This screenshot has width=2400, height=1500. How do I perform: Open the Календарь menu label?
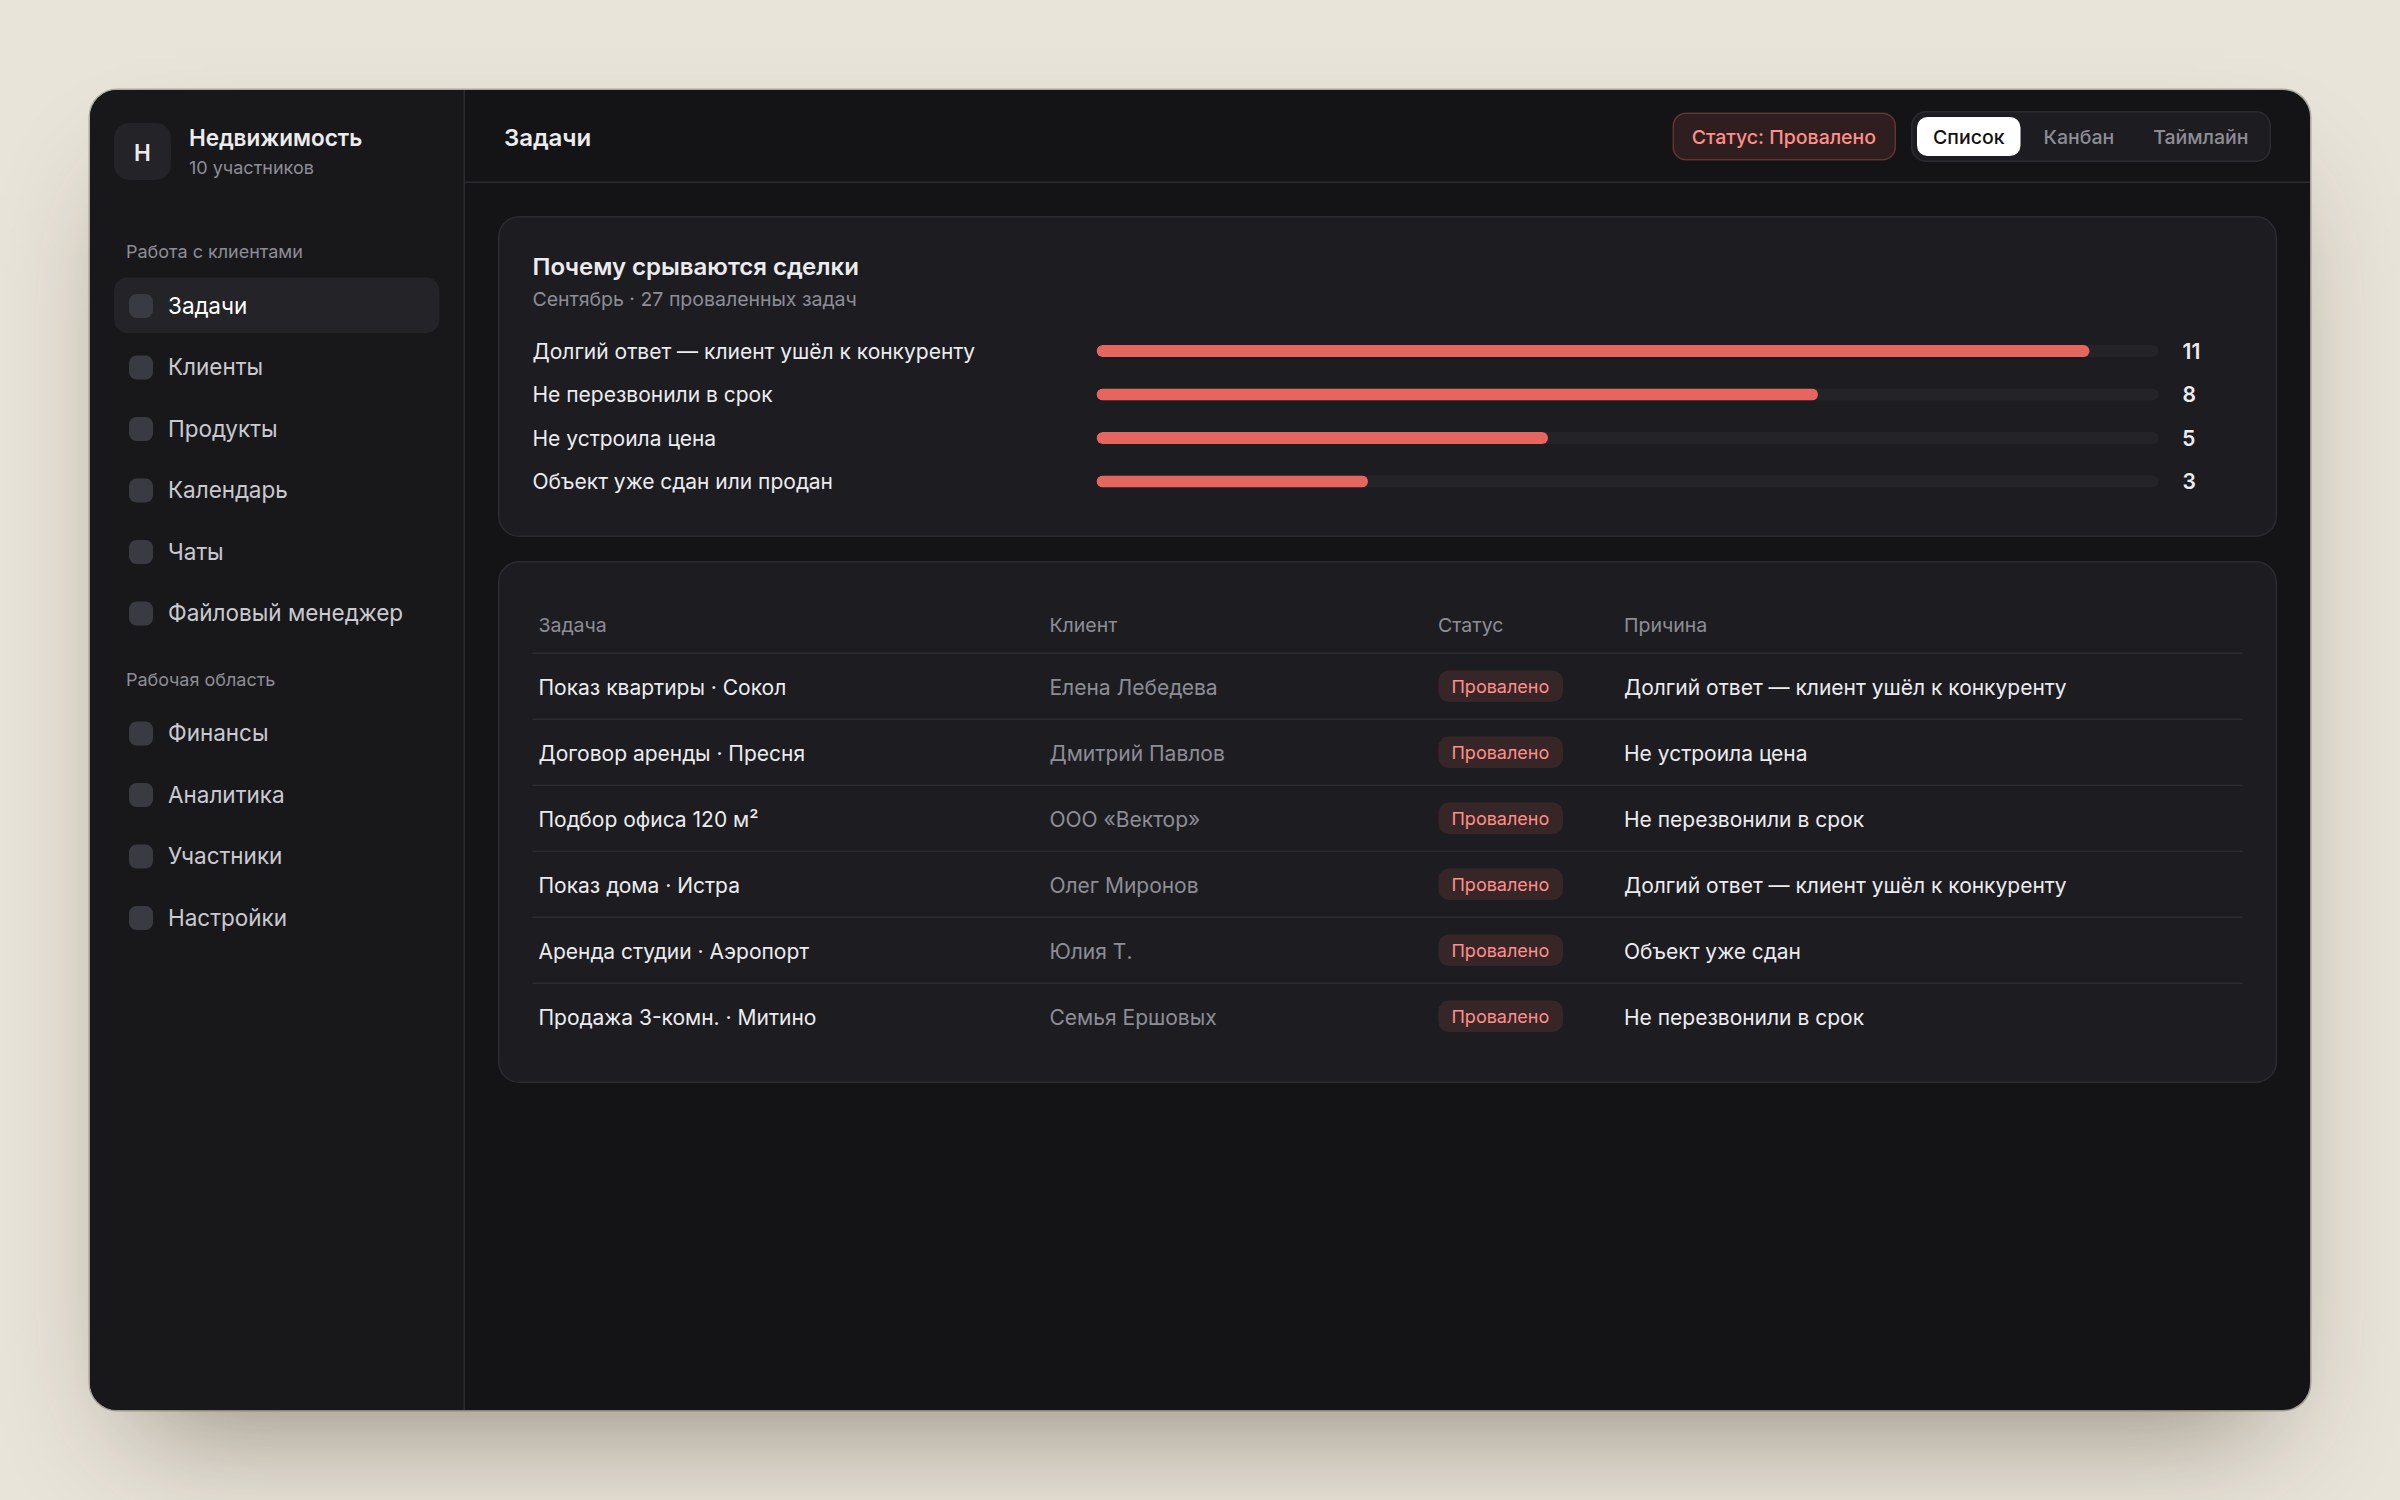coord(227,490)
